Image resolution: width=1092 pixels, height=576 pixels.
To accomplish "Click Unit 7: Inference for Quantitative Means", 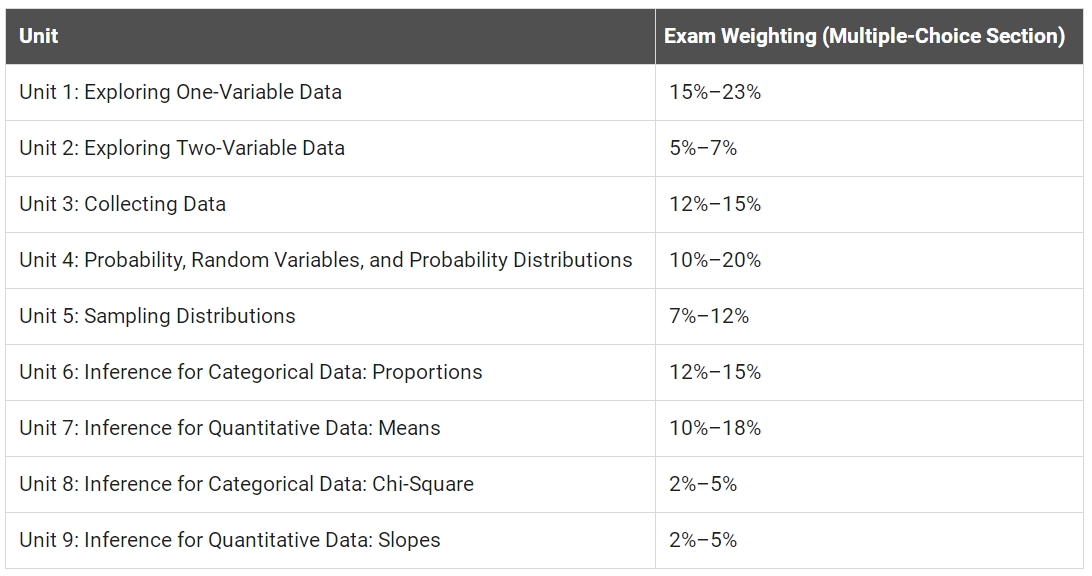I will (x=230, y=428).
